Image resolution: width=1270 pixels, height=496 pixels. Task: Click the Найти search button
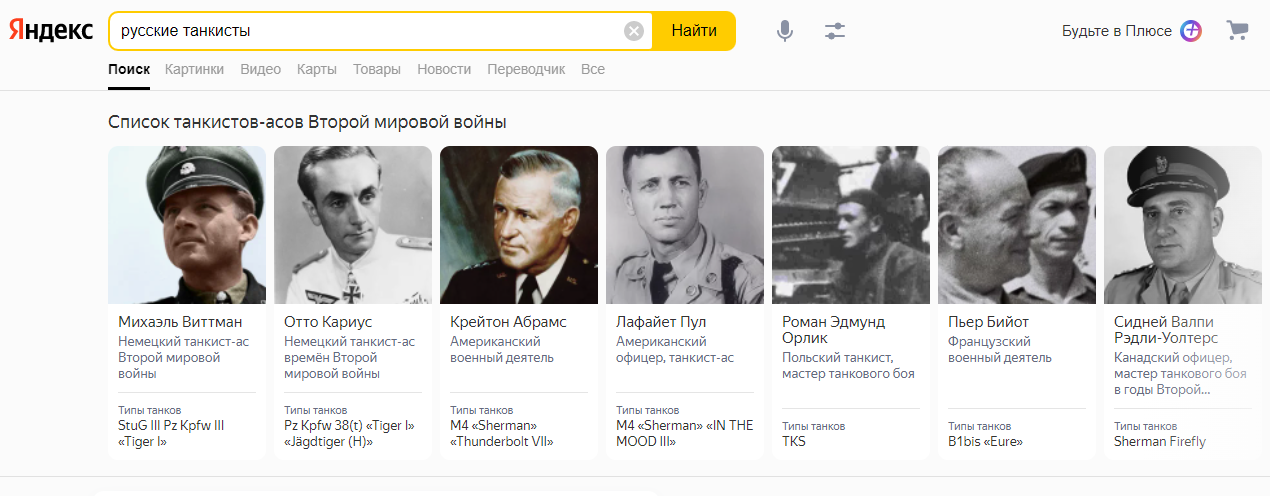(694, 31)
